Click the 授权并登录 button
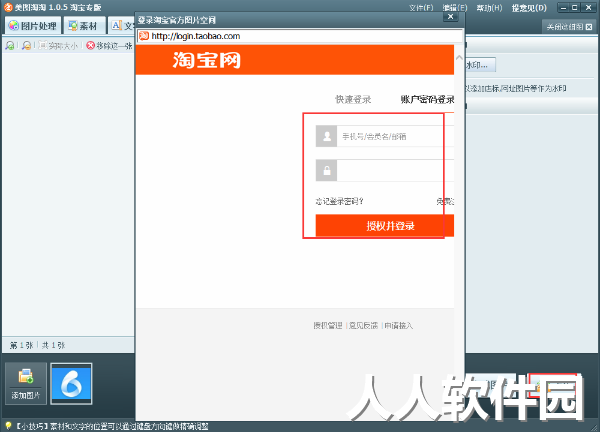 tap(385, 226)
